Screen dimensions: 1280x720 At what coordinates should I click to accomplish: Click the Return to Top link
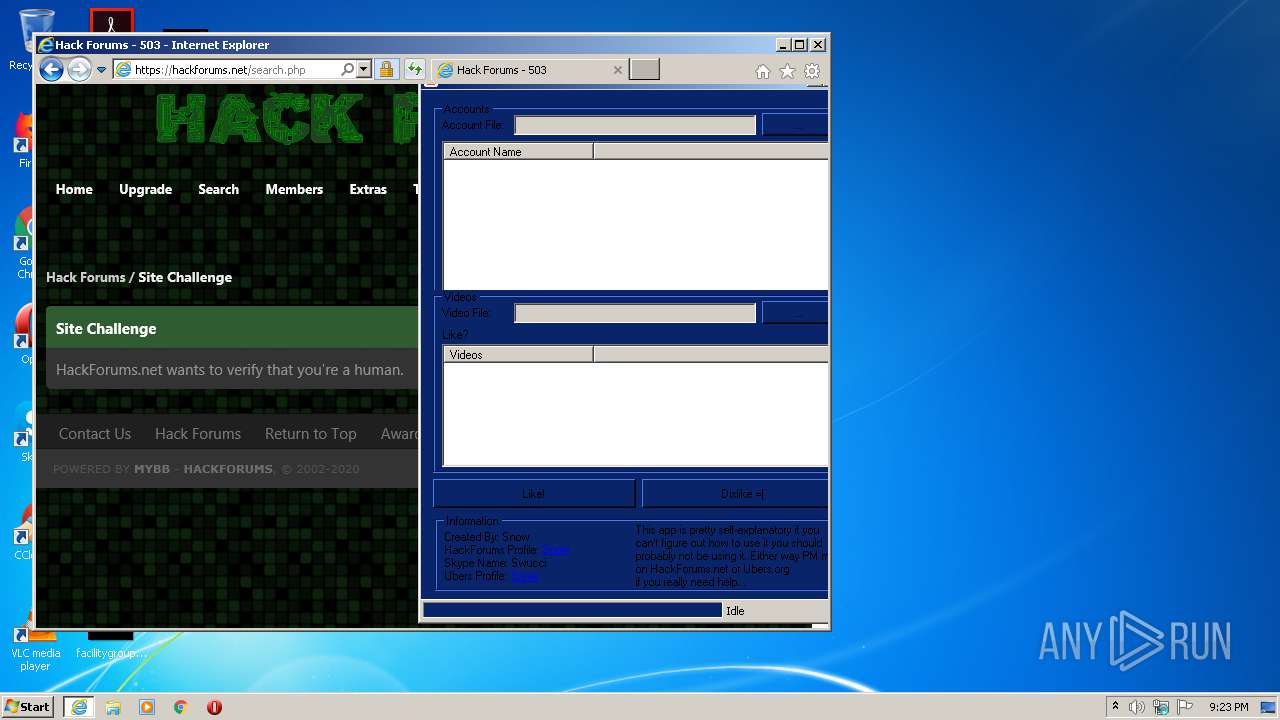(310, 433)
